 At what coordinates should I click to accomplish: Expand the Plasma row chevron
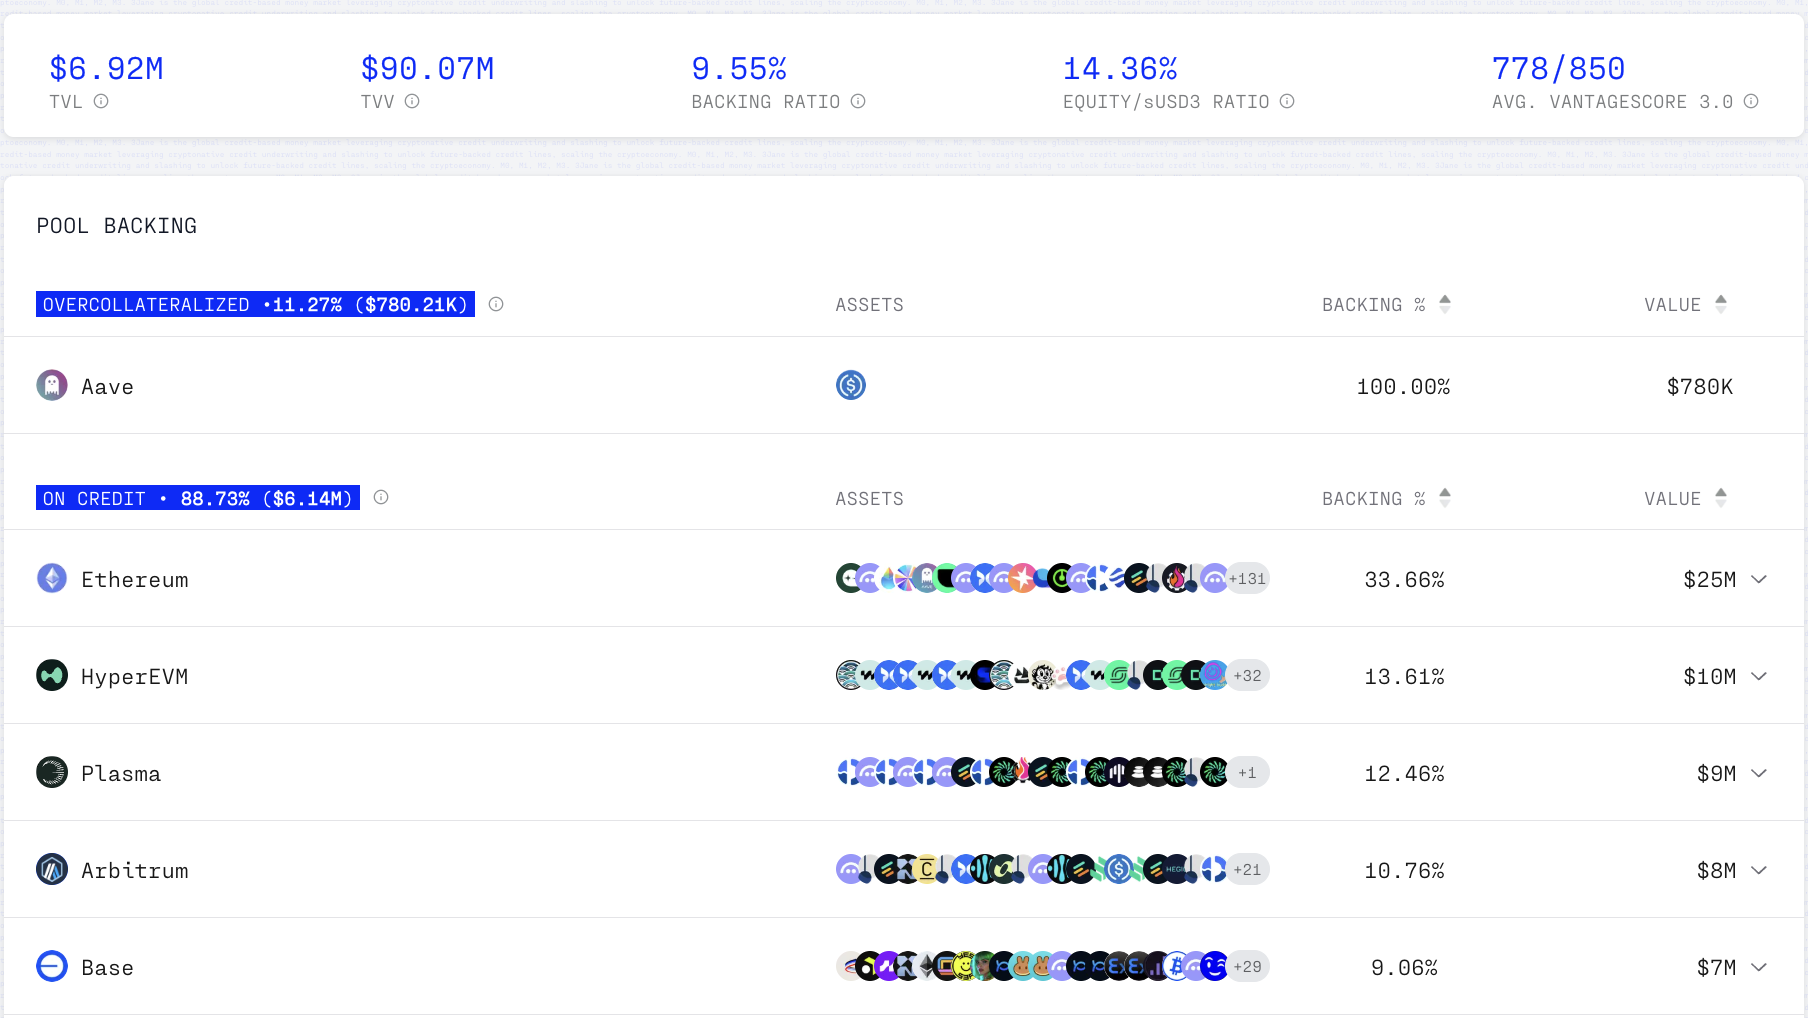click(x=1759, y=773)
